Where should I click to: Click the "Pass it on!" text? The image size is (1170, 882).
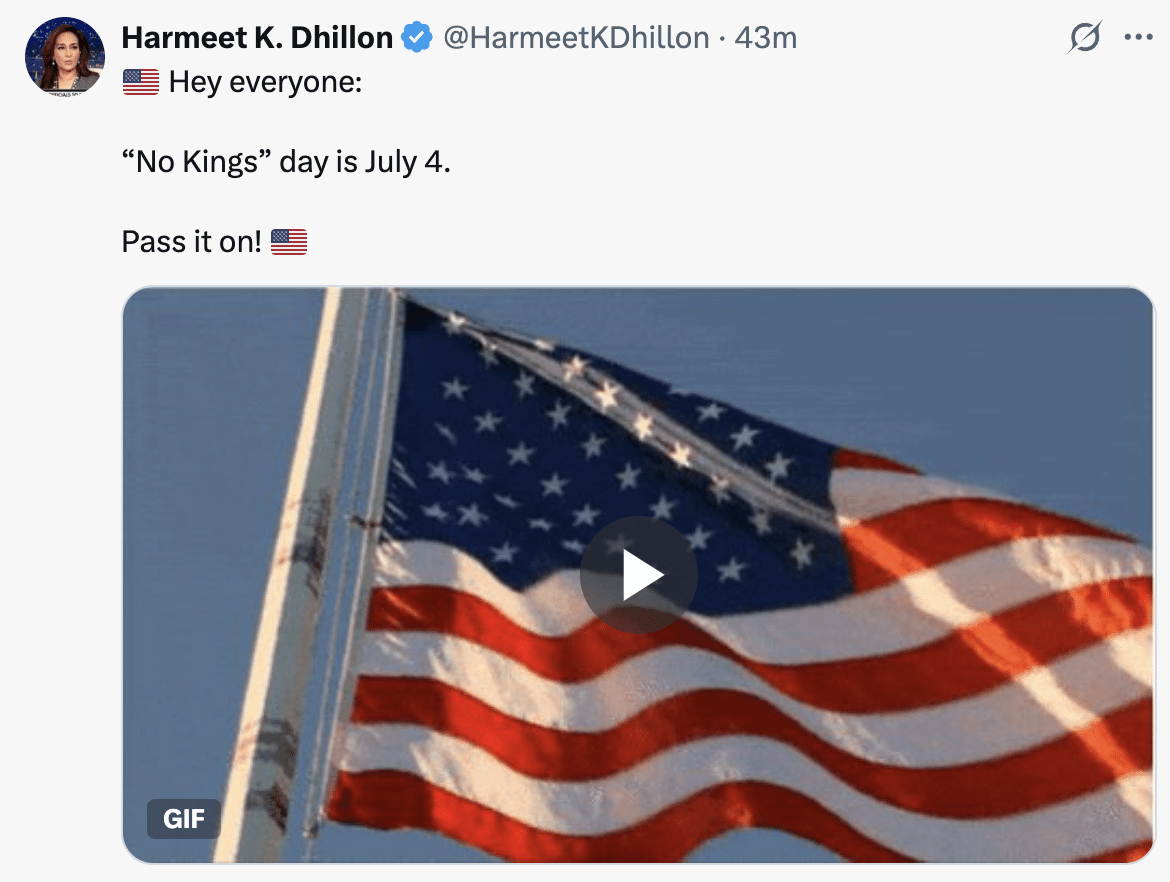(x=192, y=242)
